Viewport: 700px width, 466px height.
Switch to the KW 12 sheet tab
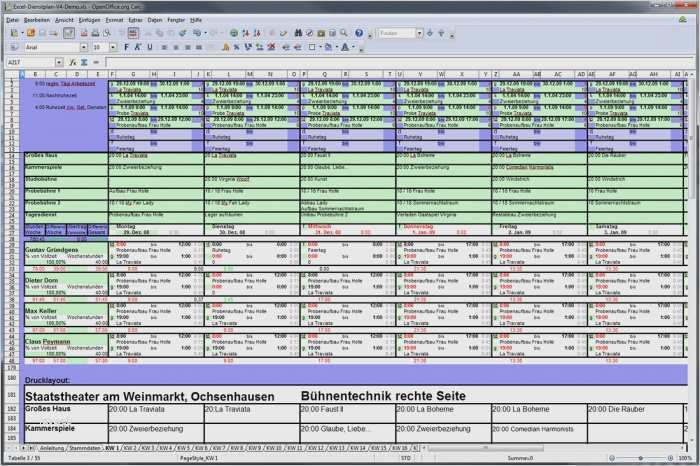(x=316, y=448)
